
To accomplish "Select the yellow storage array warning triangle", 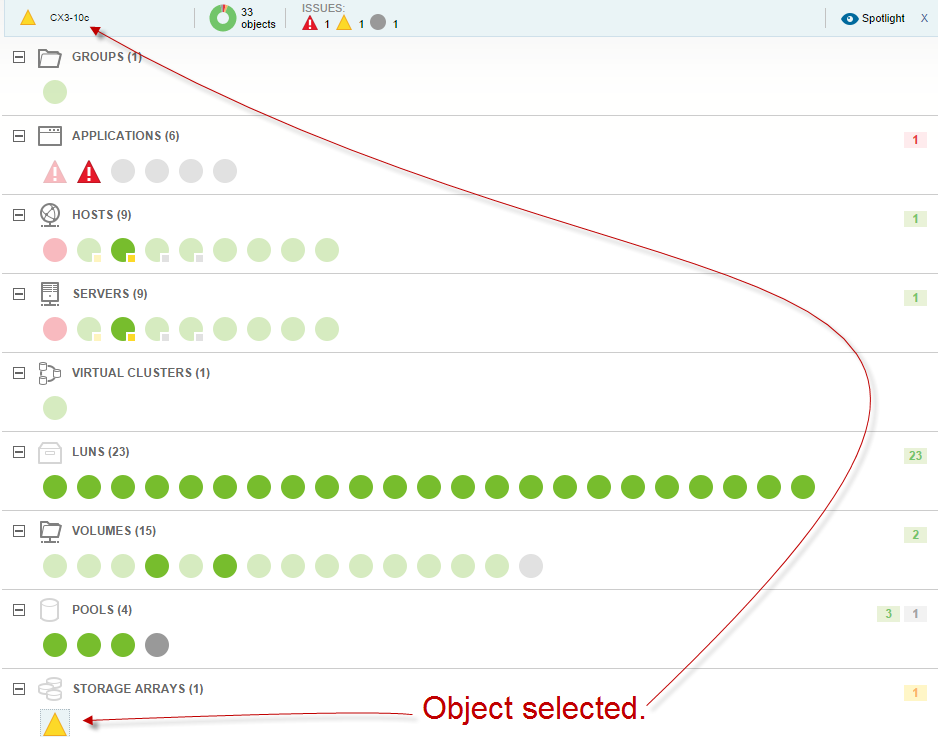I will click(55, 722).
